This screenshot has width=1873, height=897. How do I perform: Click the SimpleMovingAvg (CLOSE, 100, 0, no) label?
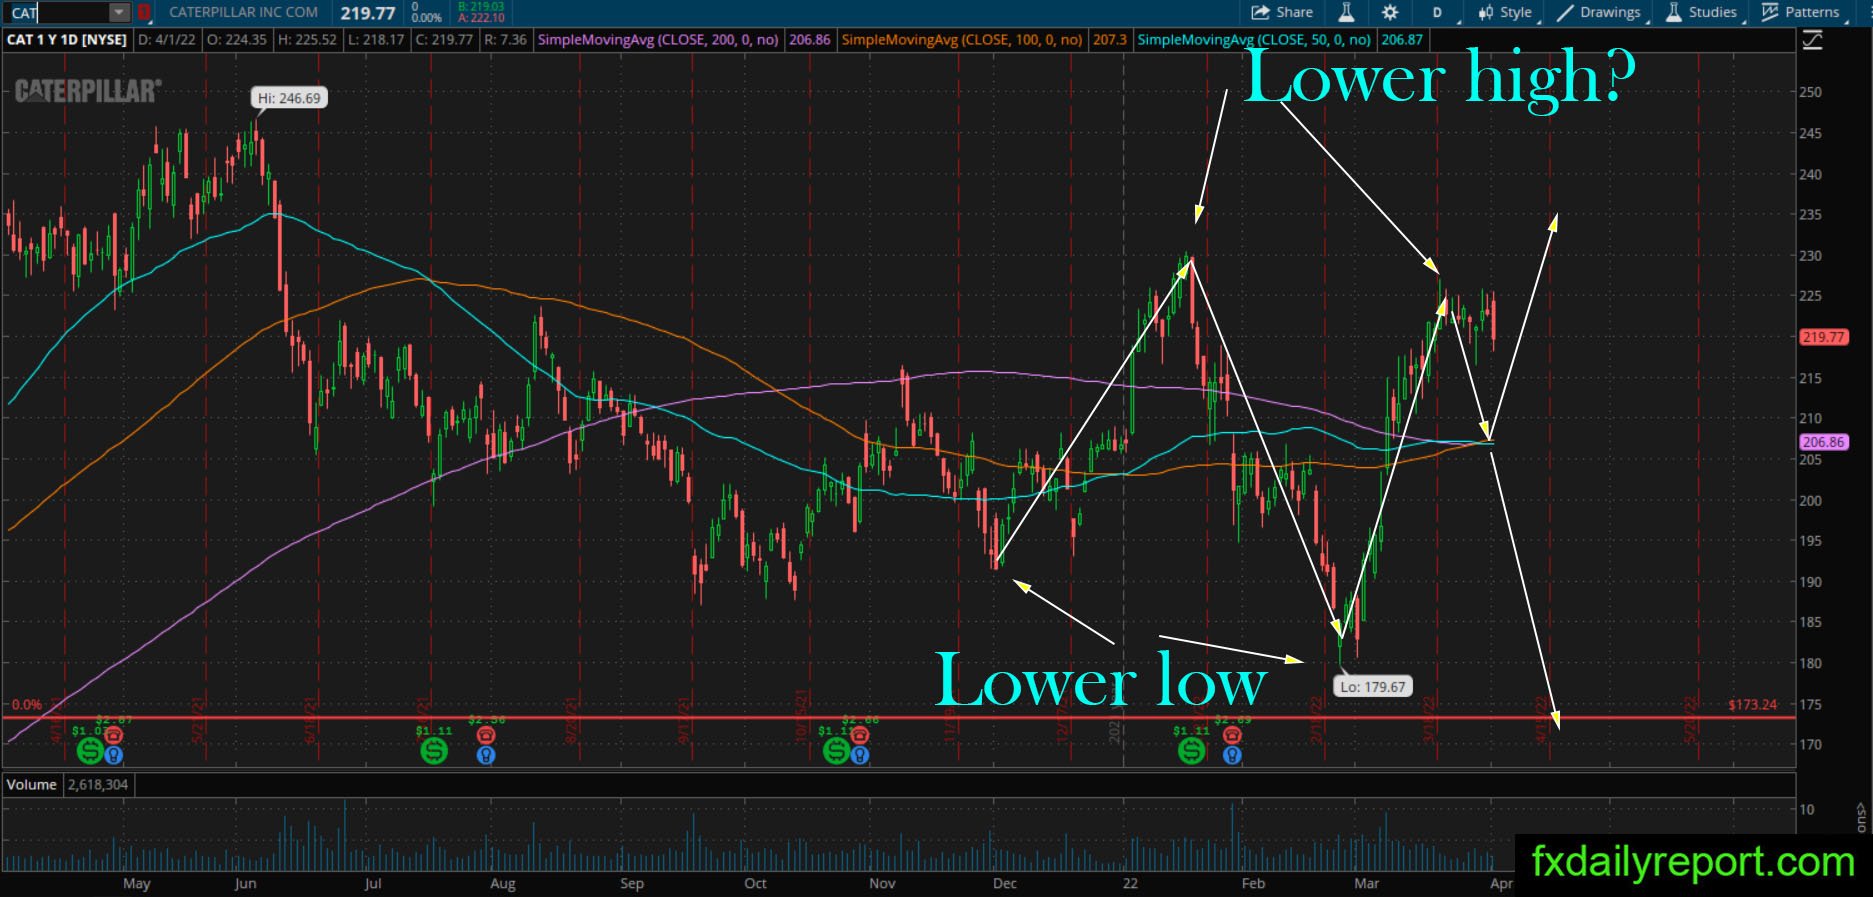962,40
